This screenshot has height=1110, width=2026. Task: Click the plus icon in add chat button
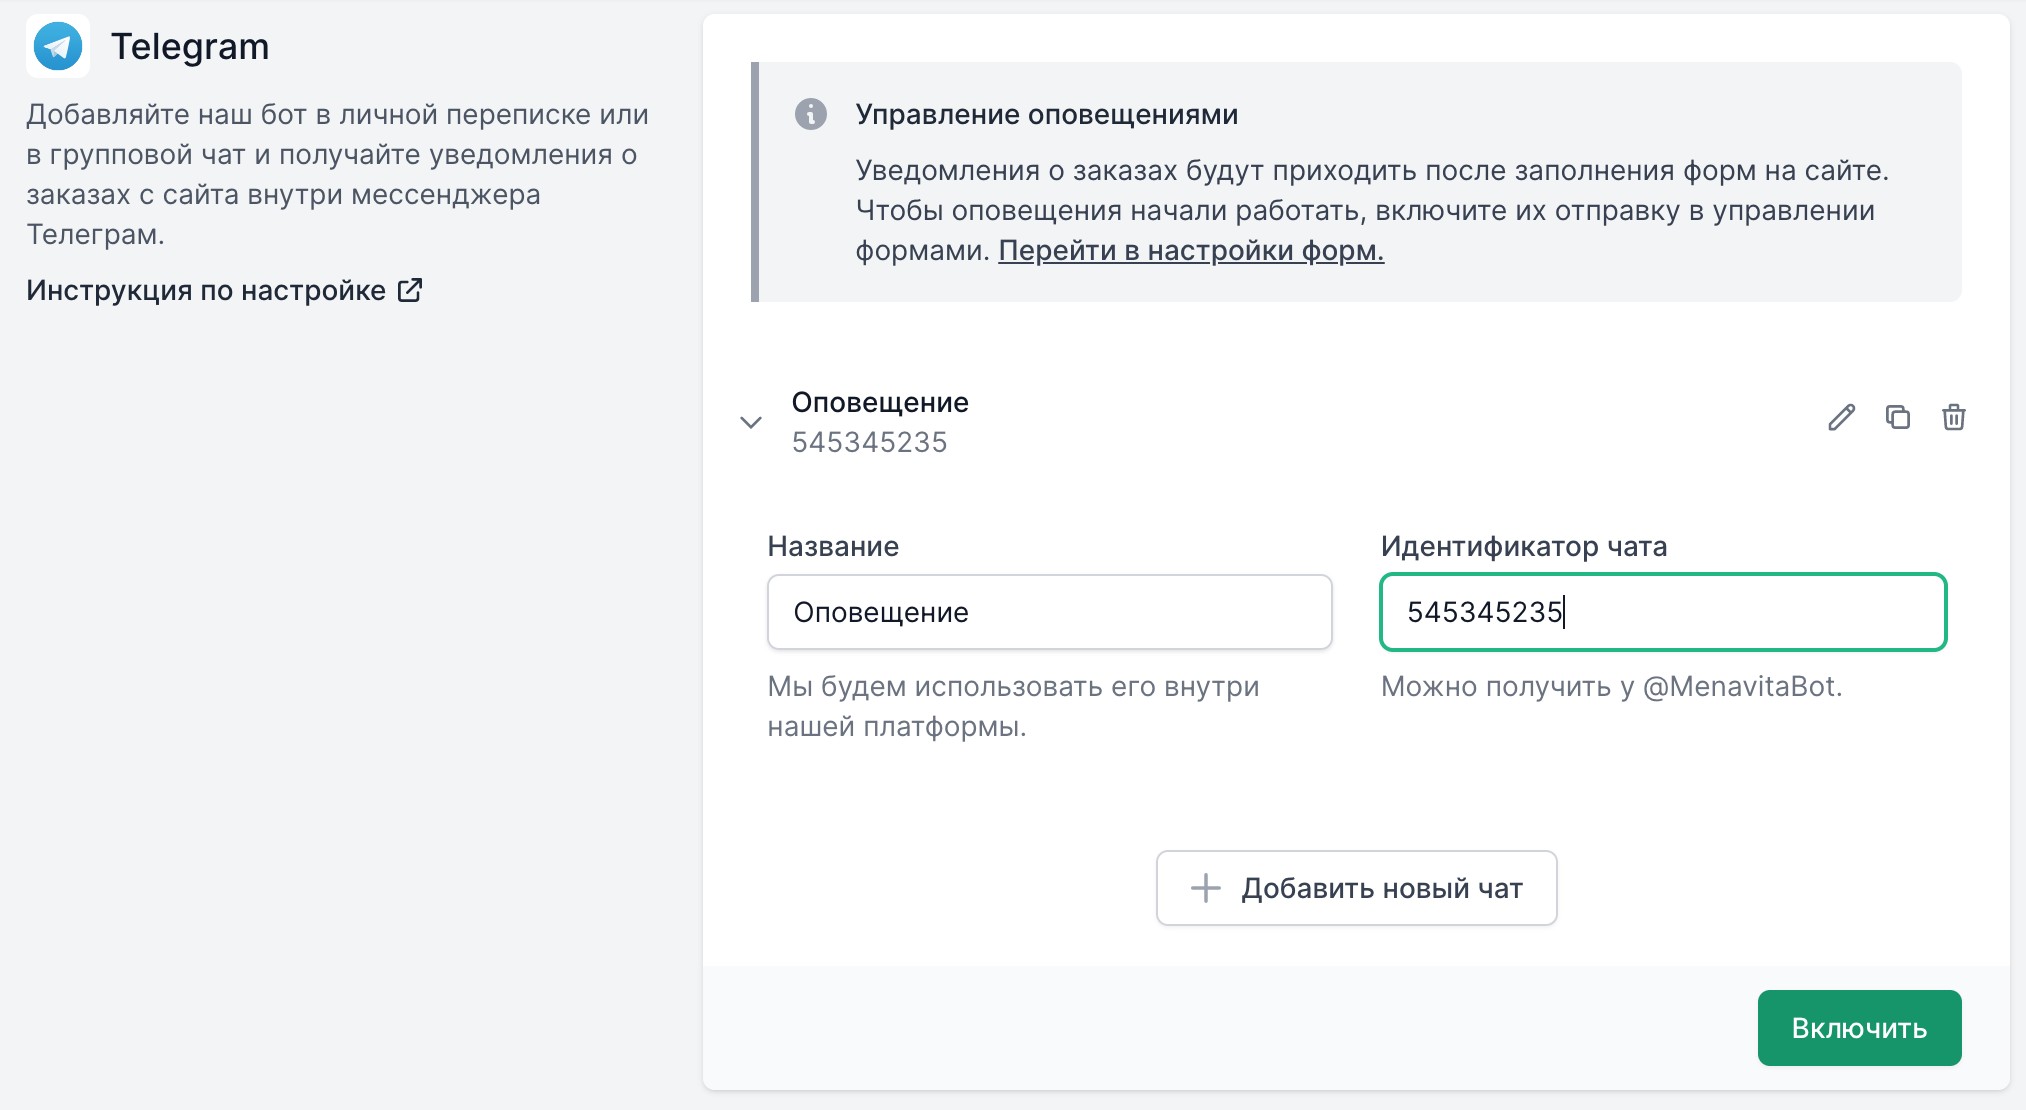tap(1206, 888)
